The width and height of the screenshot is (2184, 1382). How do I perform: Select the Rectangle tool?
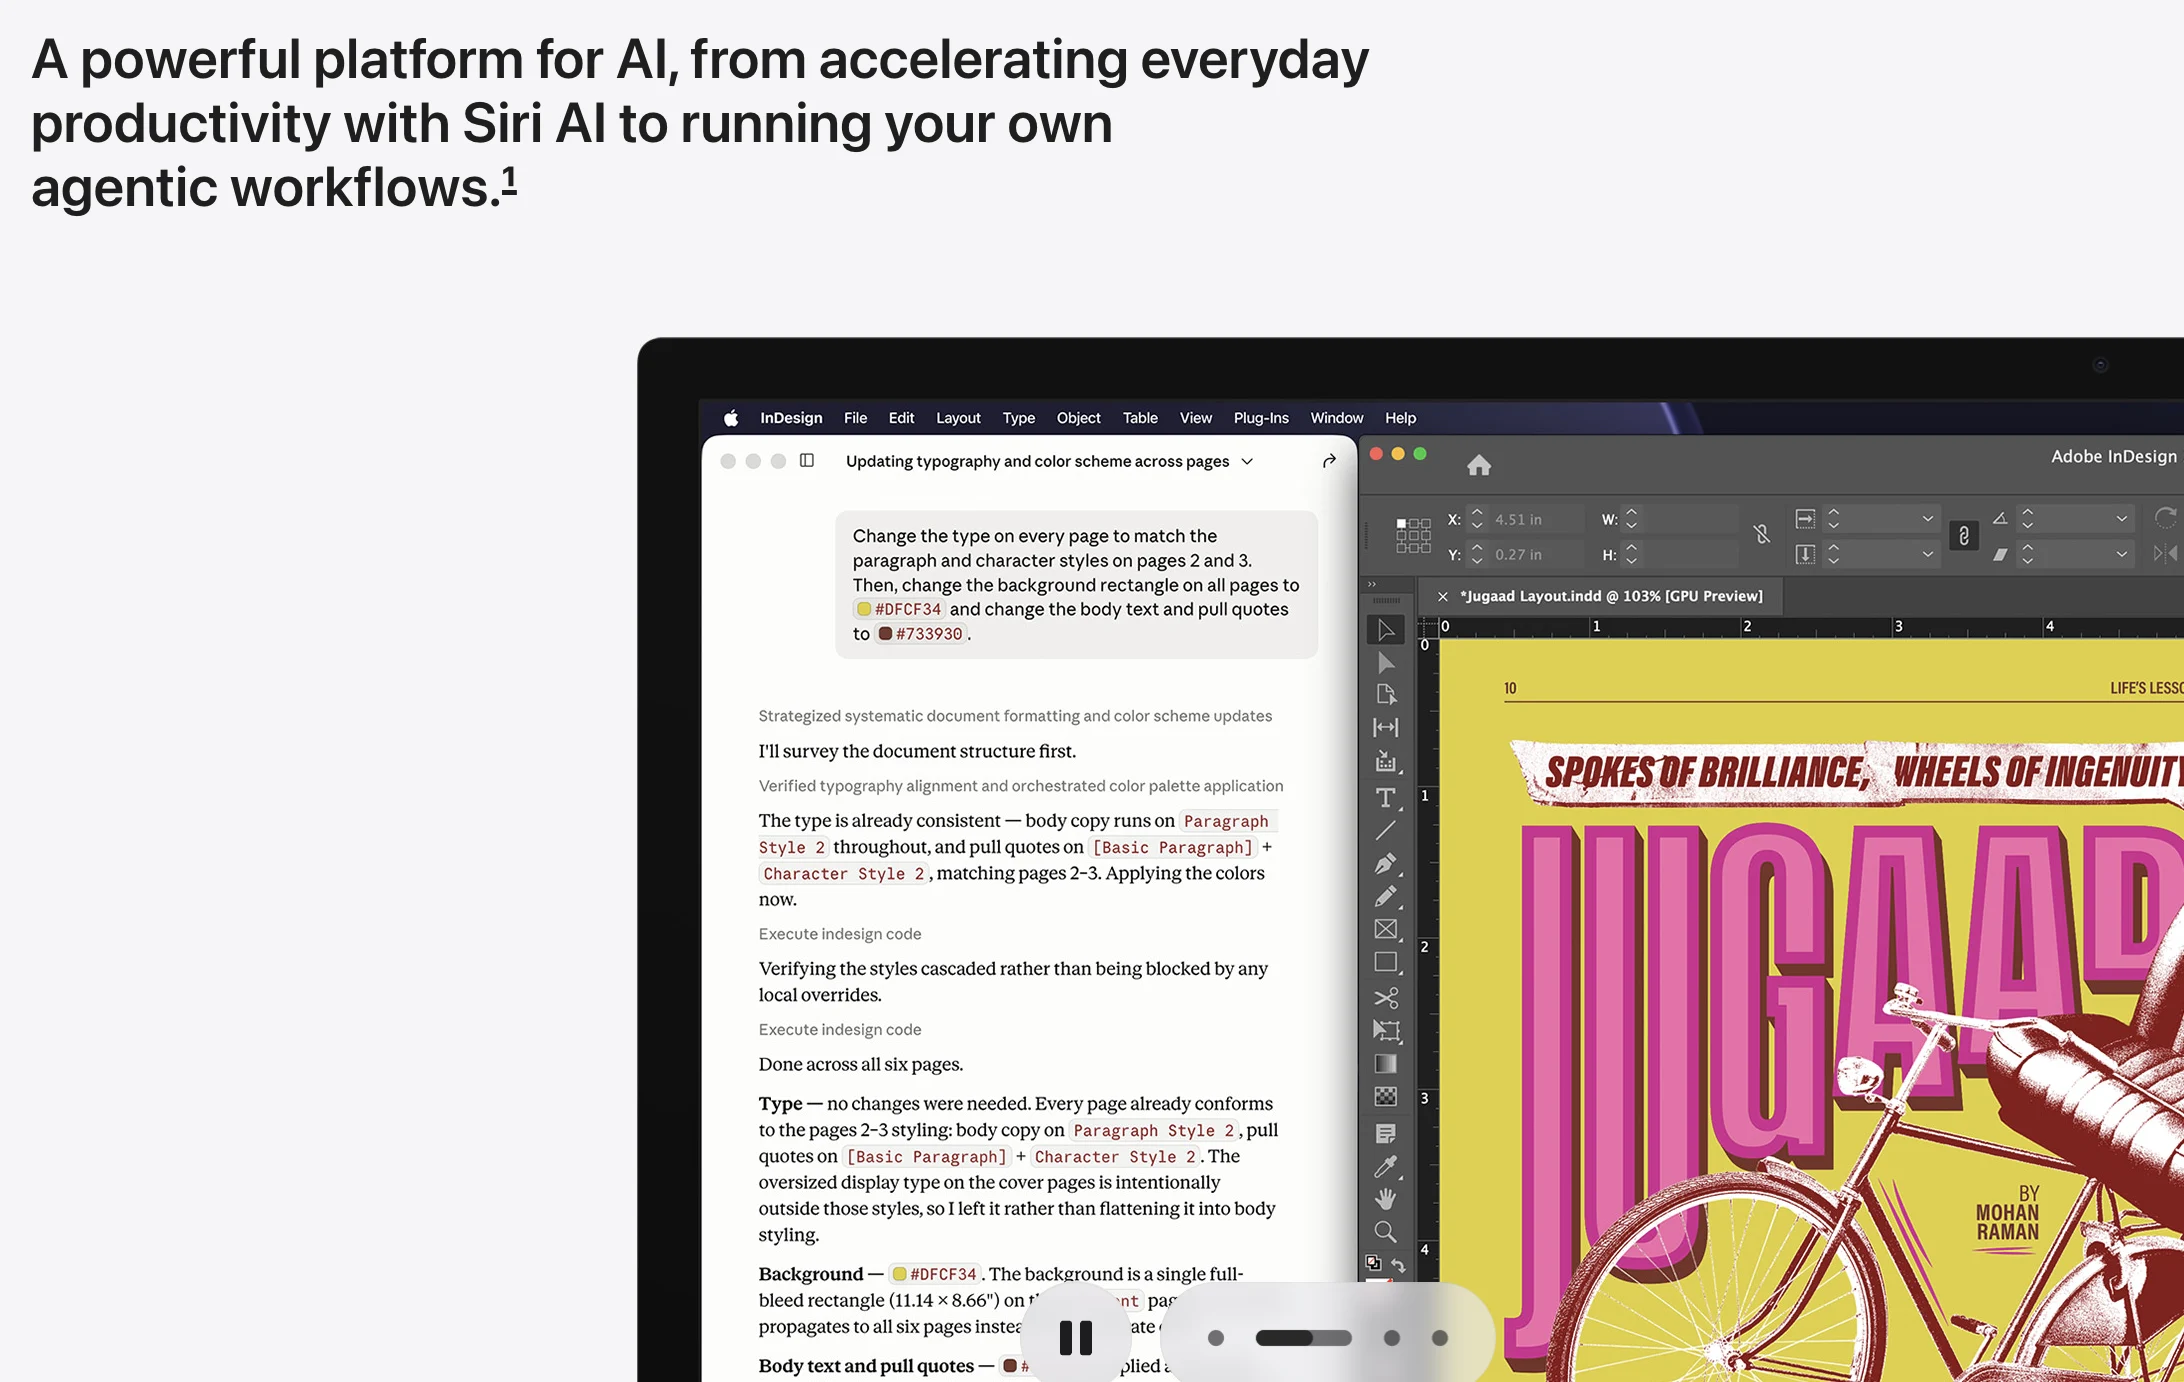coord(1386,963)
